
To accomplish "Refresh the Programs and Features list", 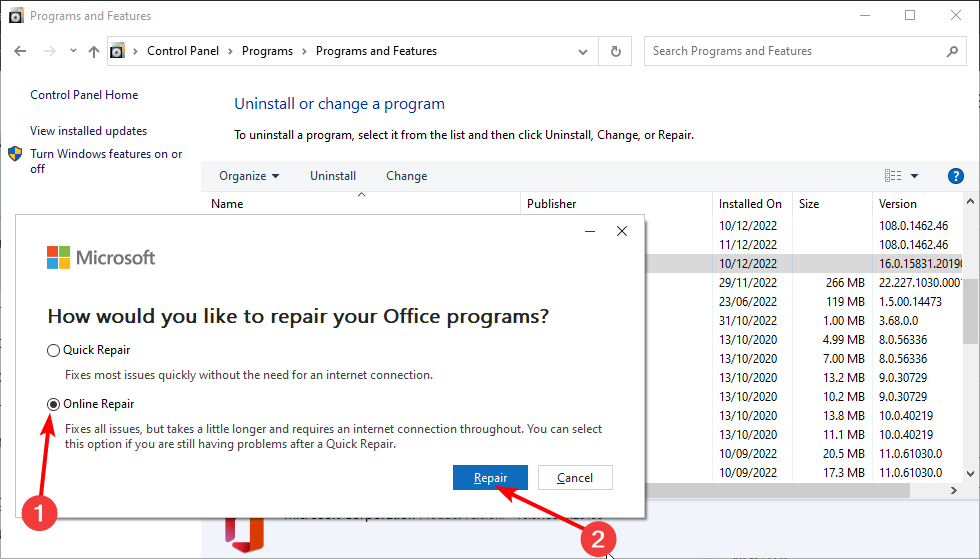I will click(x=615, y=51).
